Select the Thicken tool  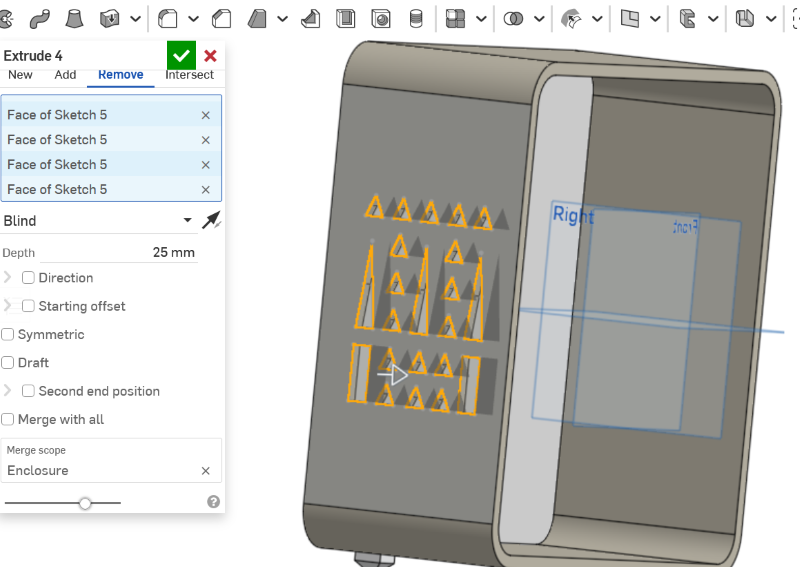coord(109,19)
